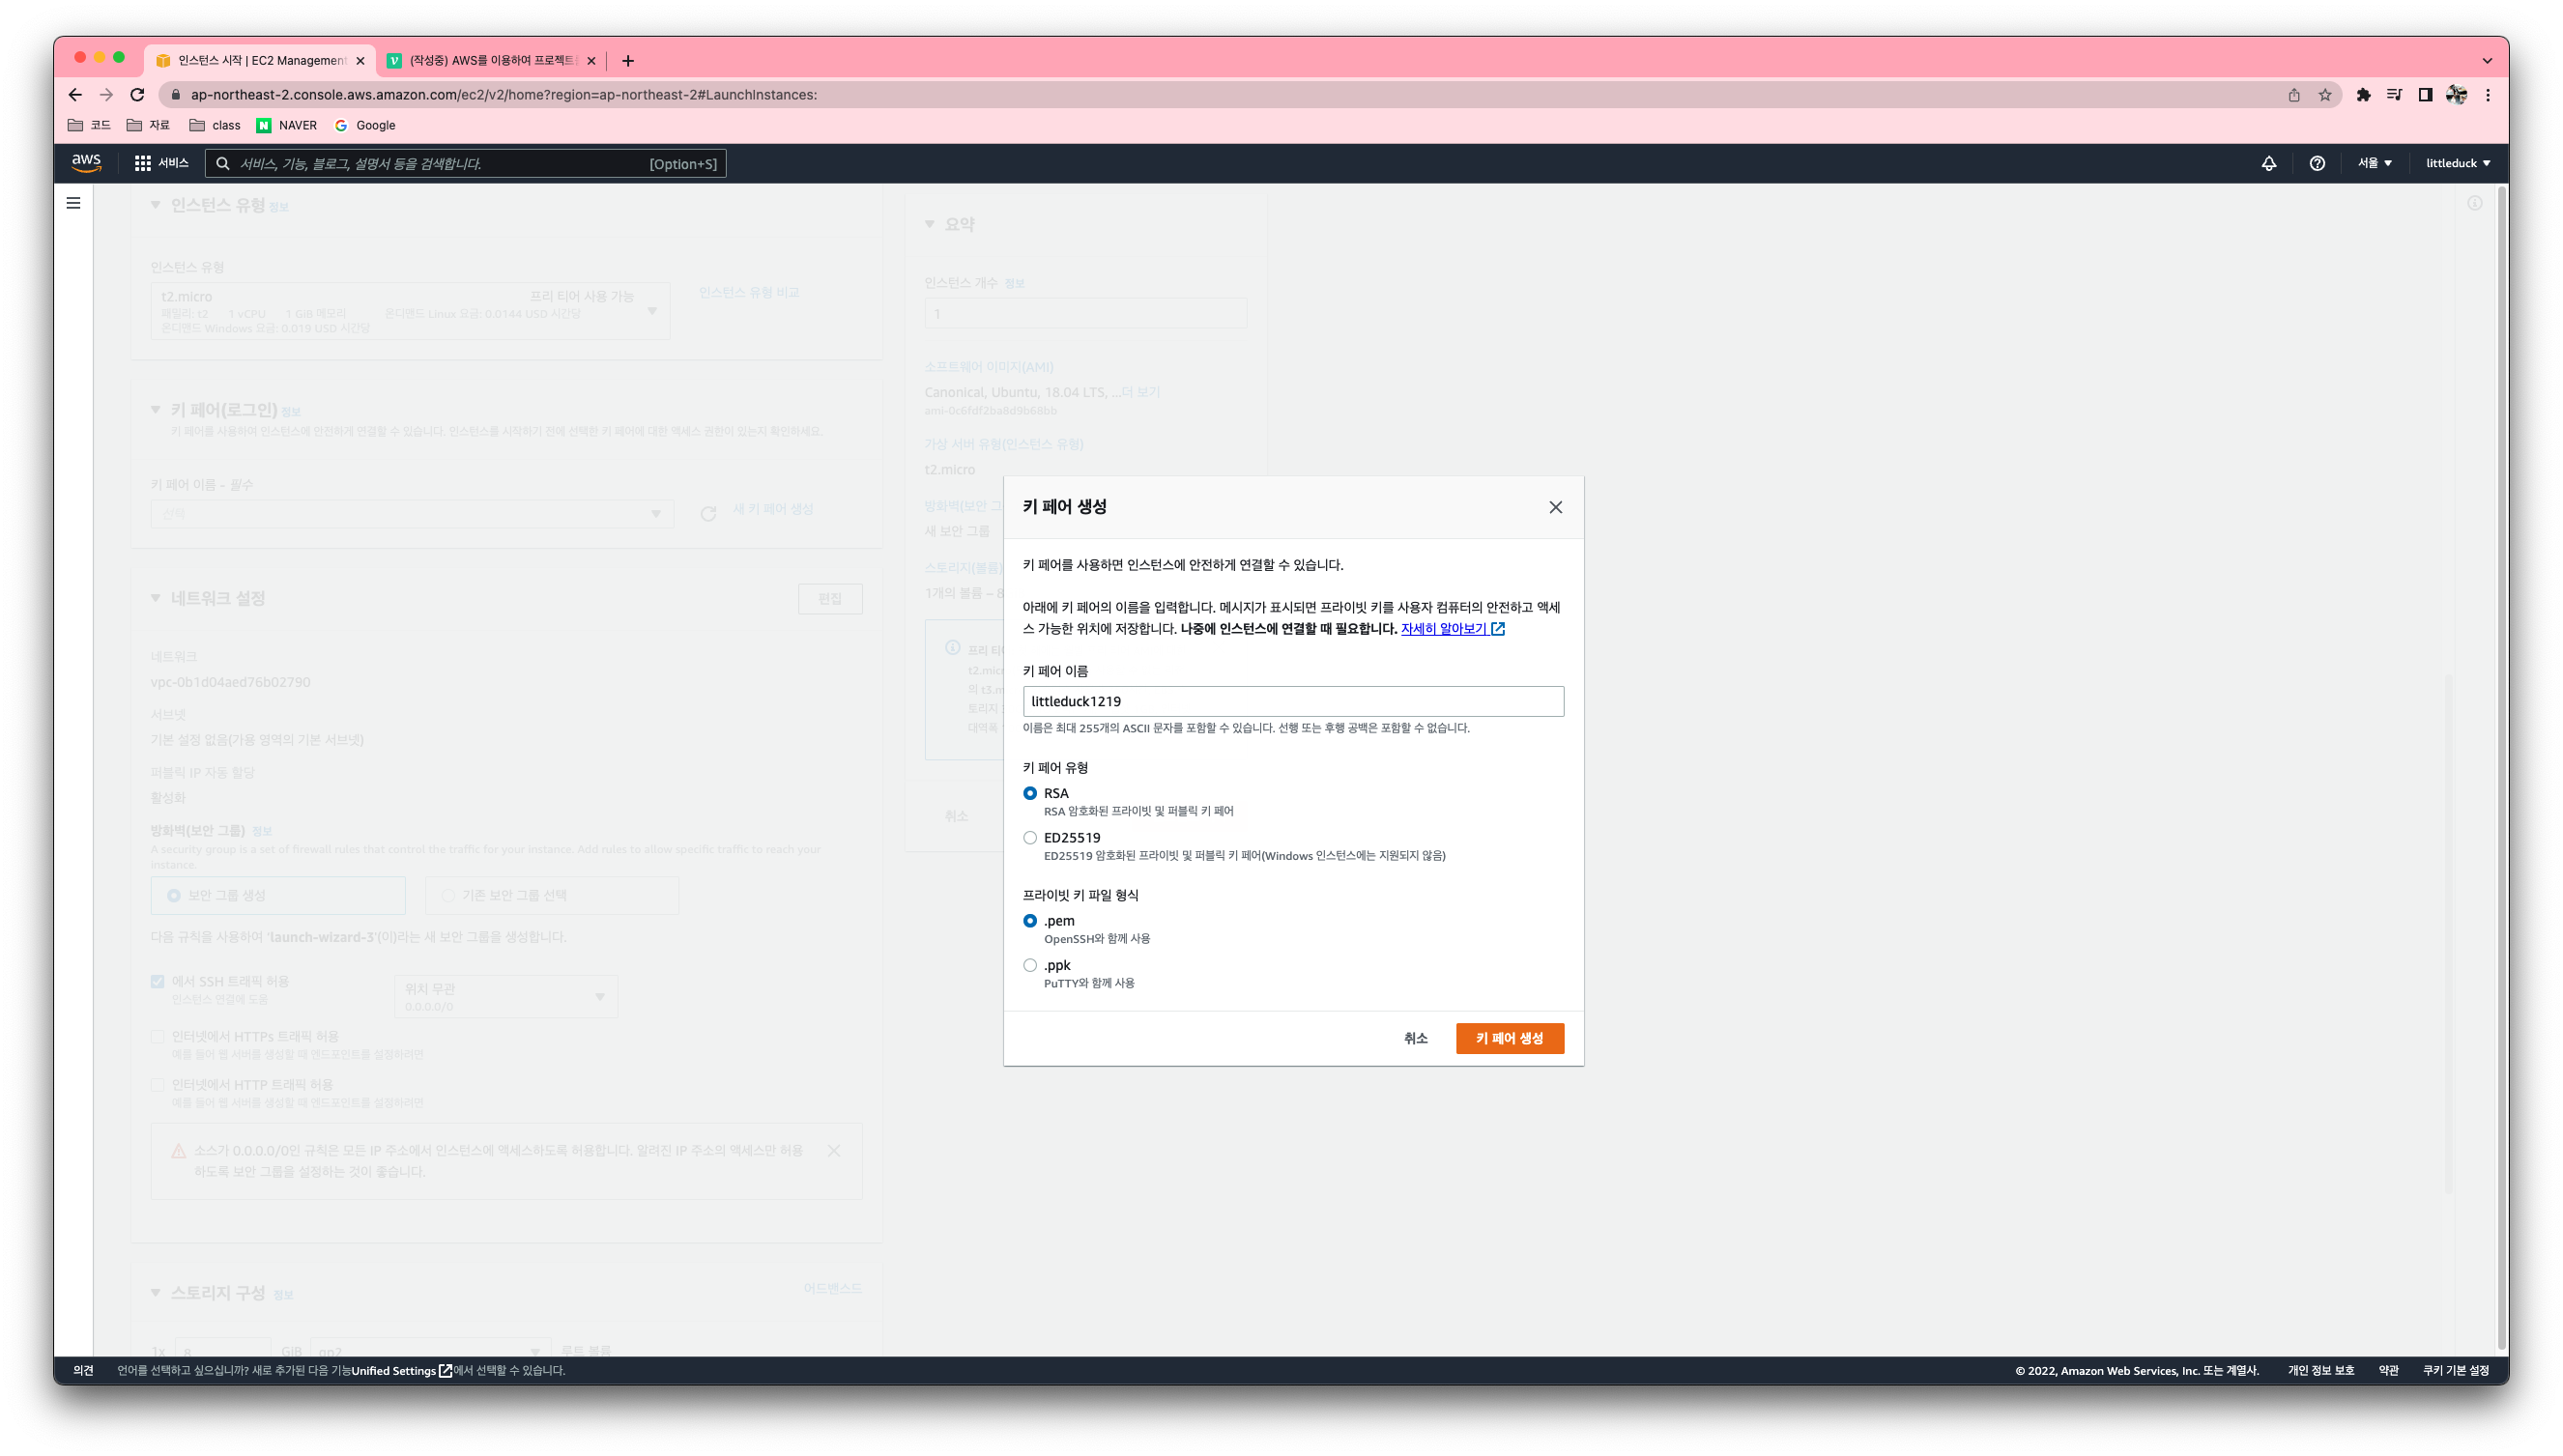Toggle 인터넷에서 HTTPs 트래픽 허용 checkbox
The height and width of the screenshot is (1456, 2563).
pyautogui.click(x=157, y=1036)
